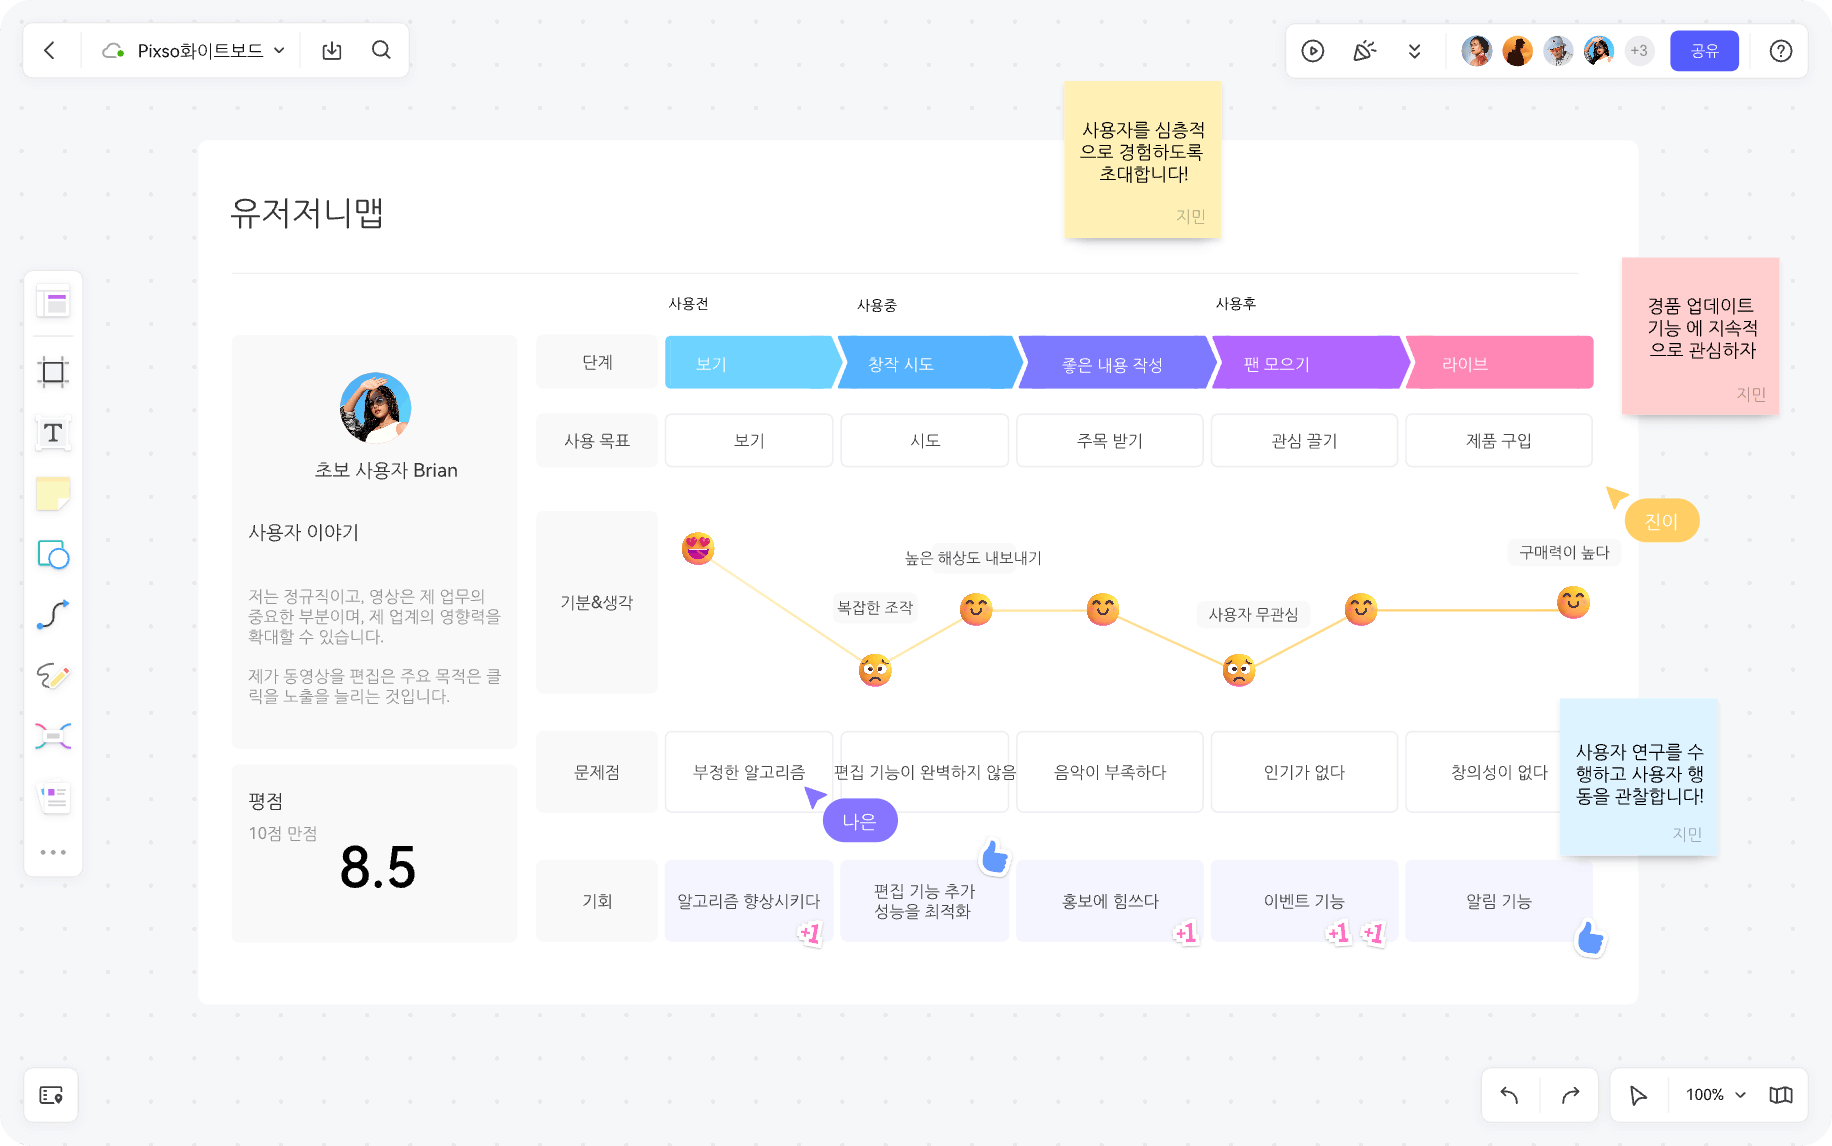The image size is (1832, 1146).
Task: Click the sad emoji below 사용자 무관심
Action: point(1239,670)
